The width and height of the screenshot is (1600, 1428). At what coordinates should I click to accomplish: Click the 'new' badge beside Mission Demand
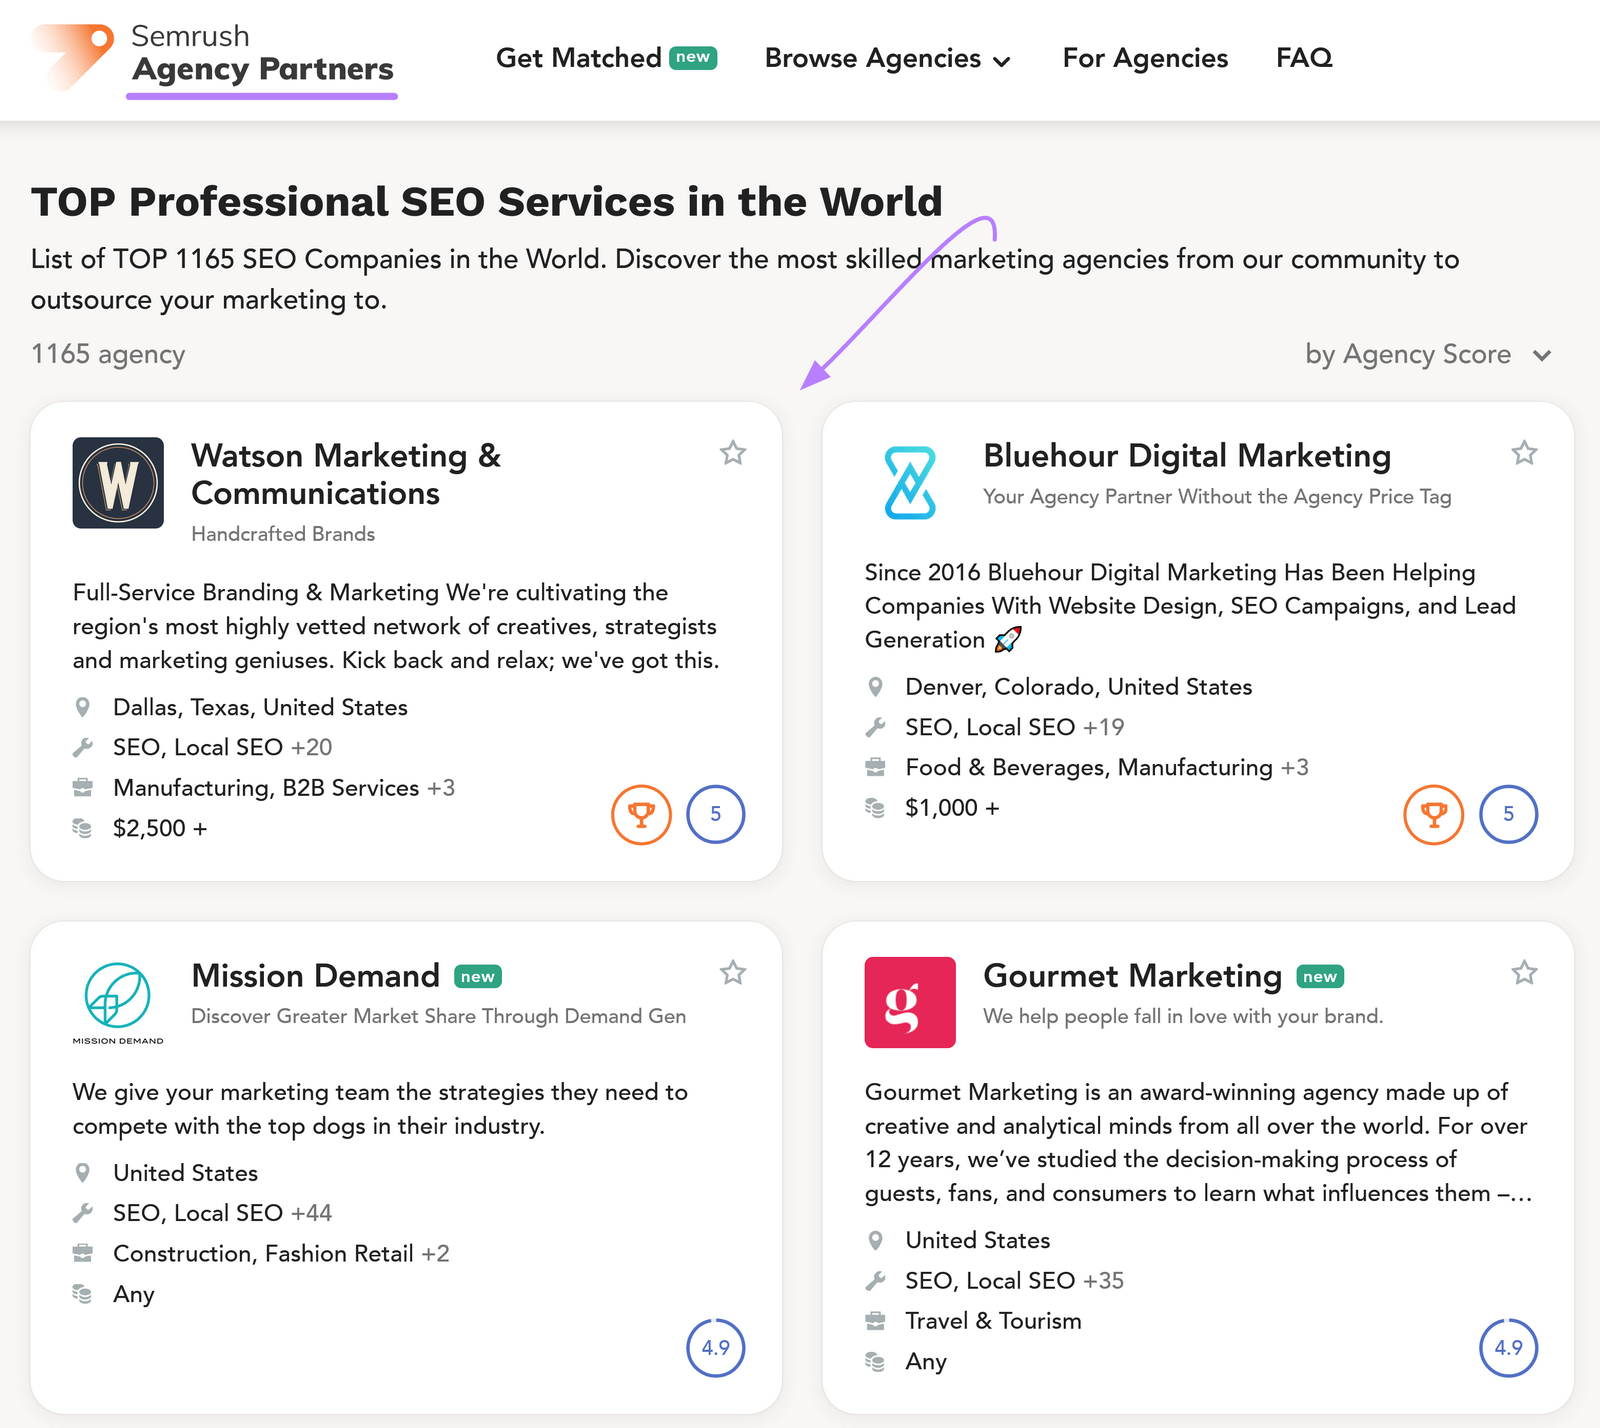tap(477, 976)
